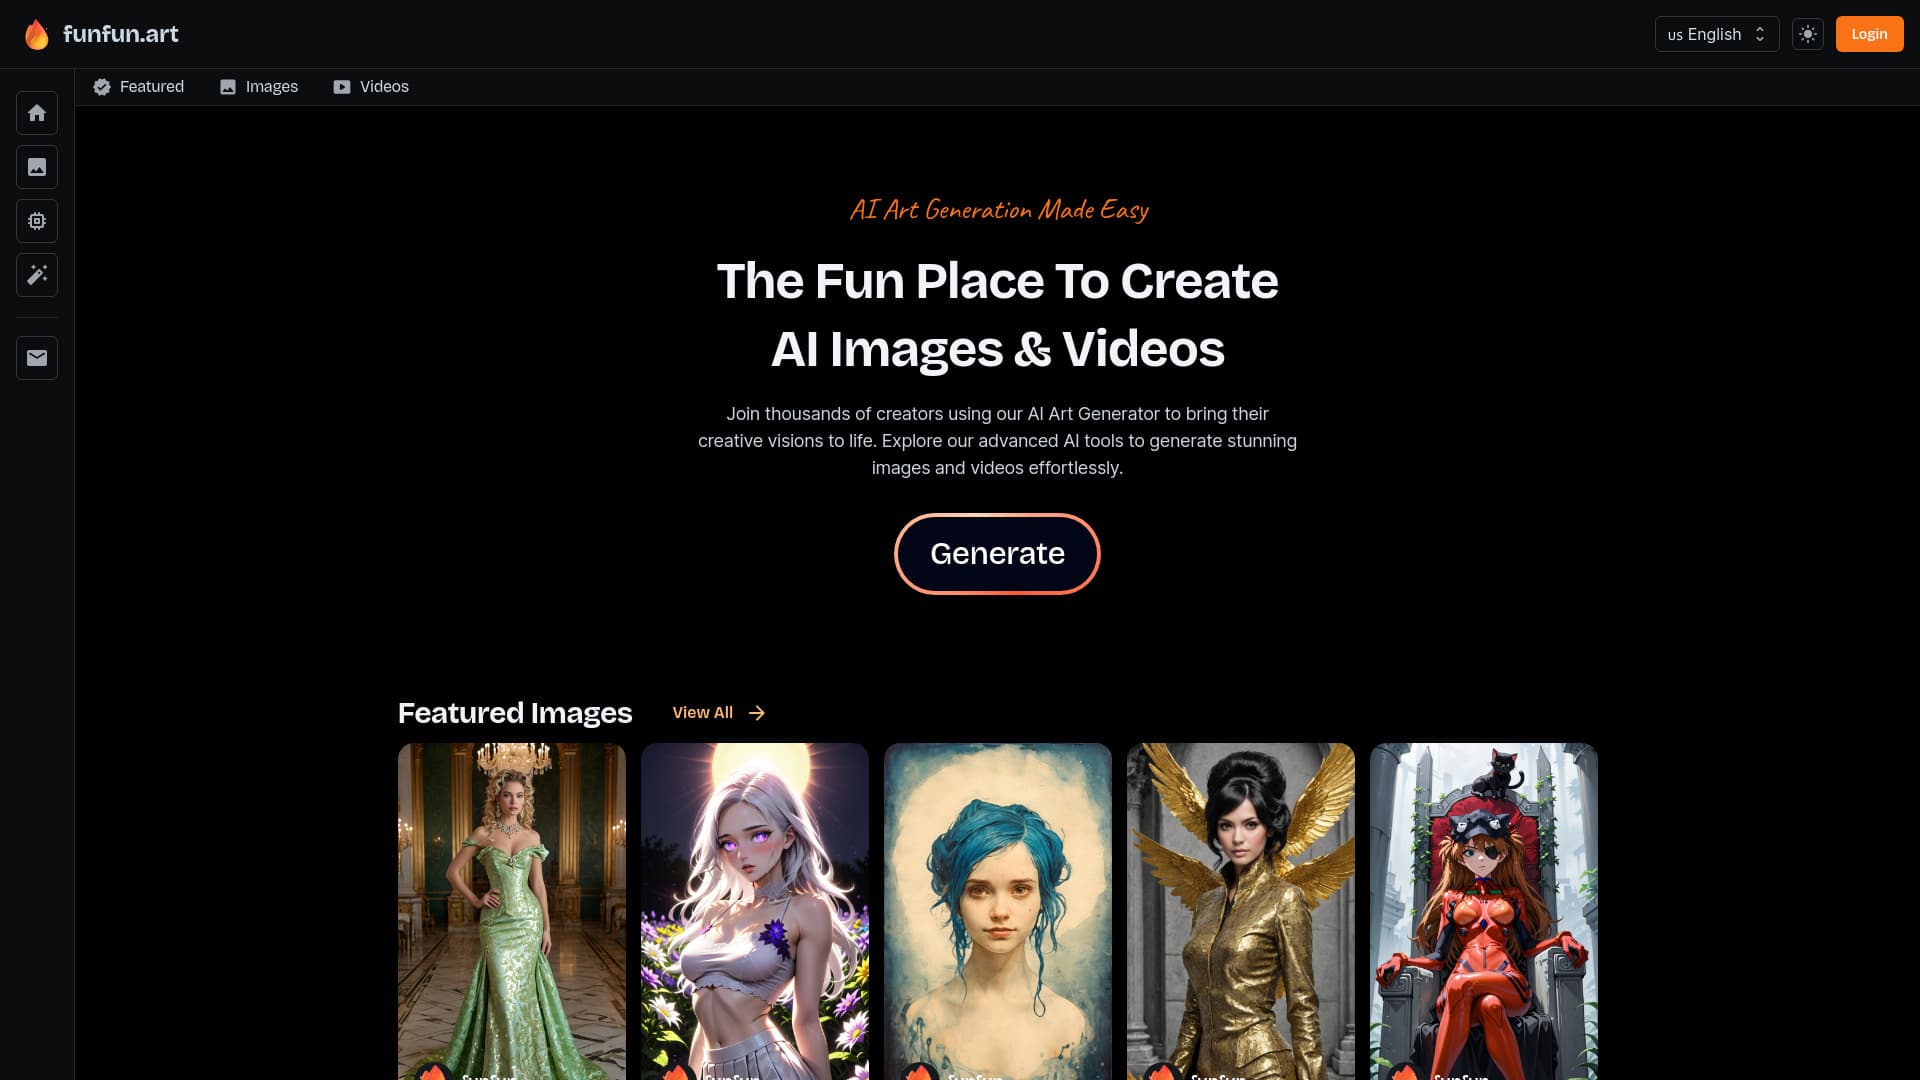Open the contact mail icon in sidebar
This screenshot has width=1920, height=1080.
point(36,358)
